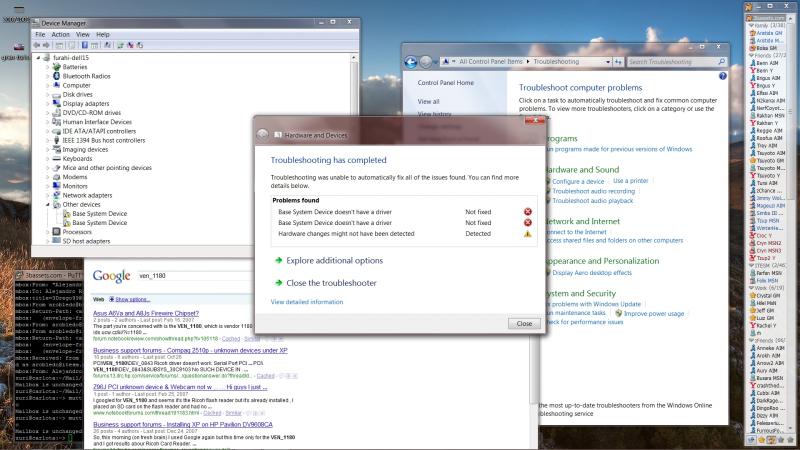This screenshot has width=800, height=450.
Task: Click the blue help icon in Troubleshooting window
Action: 723,76
